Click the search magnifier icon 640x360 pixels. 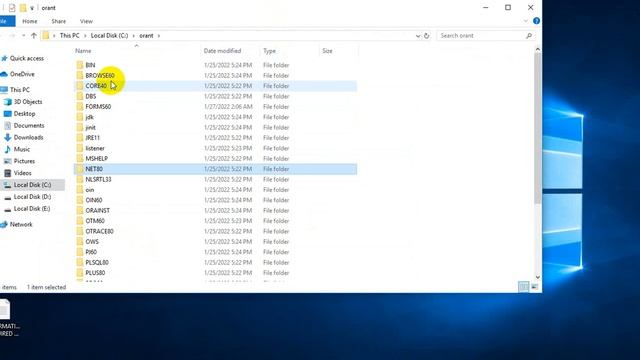click(x=529, y=36)
